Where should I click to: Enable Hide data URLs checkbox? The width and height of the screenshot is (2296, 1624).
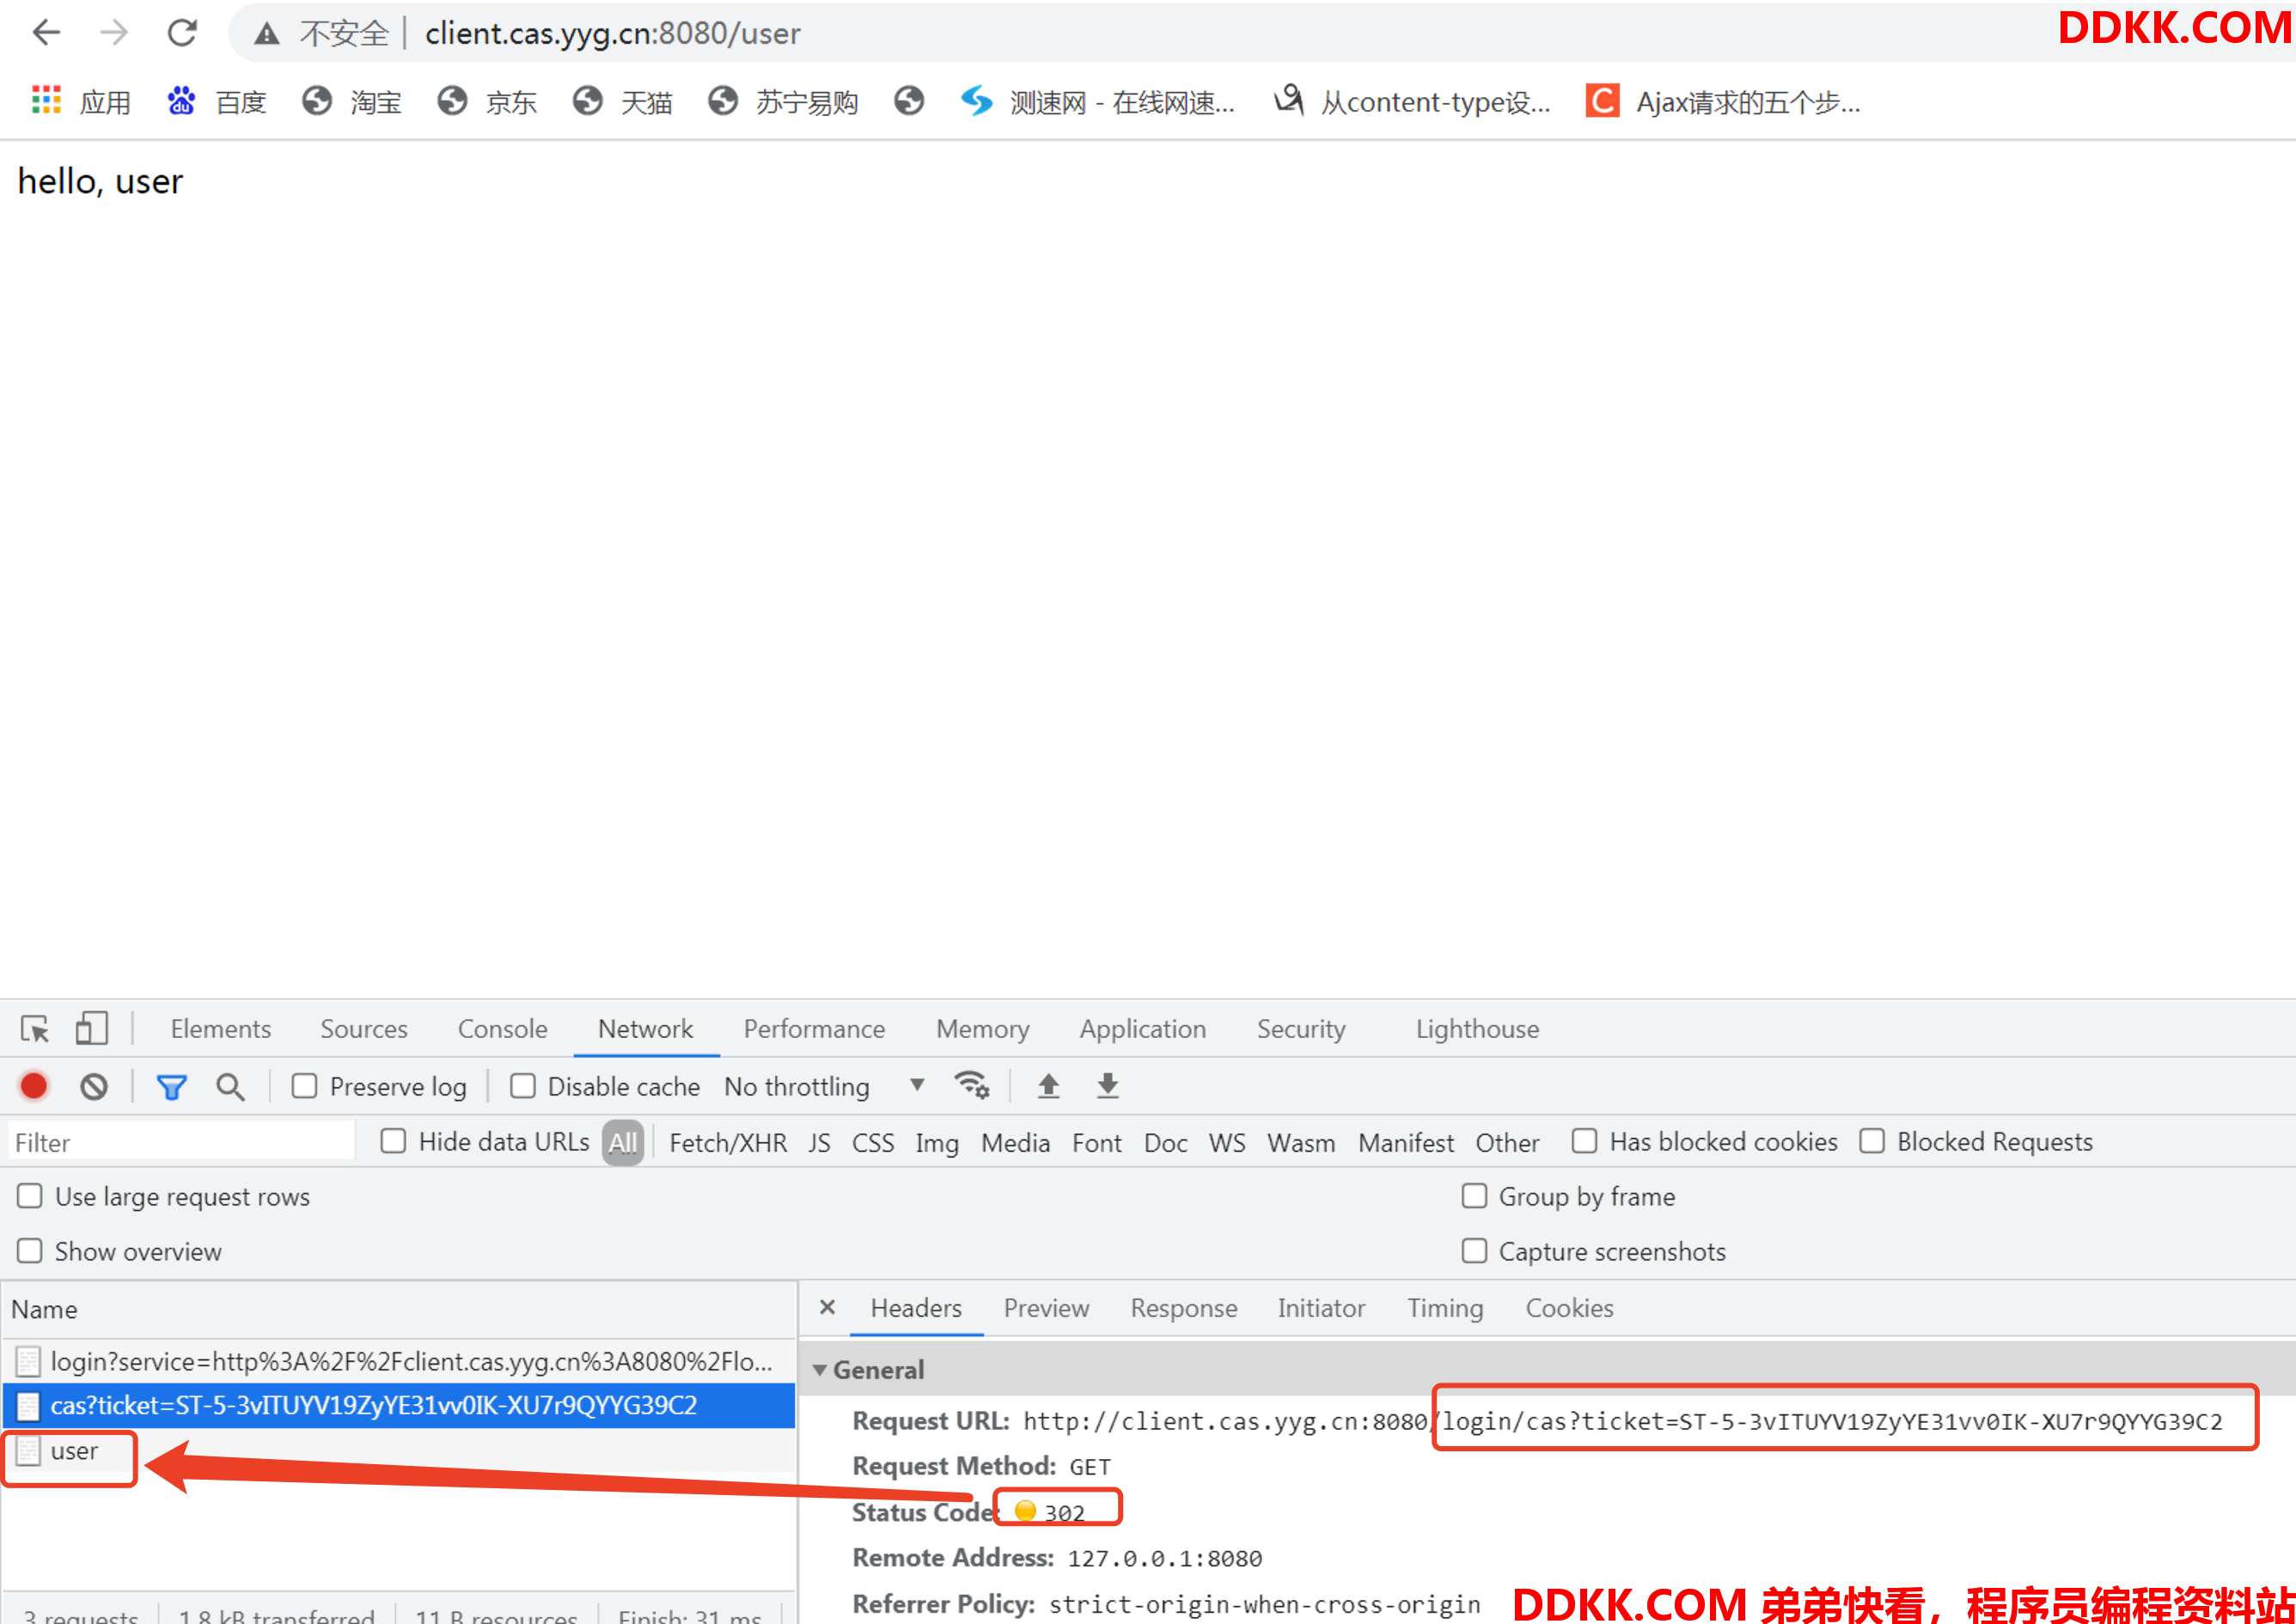(x=393, y=1141)
